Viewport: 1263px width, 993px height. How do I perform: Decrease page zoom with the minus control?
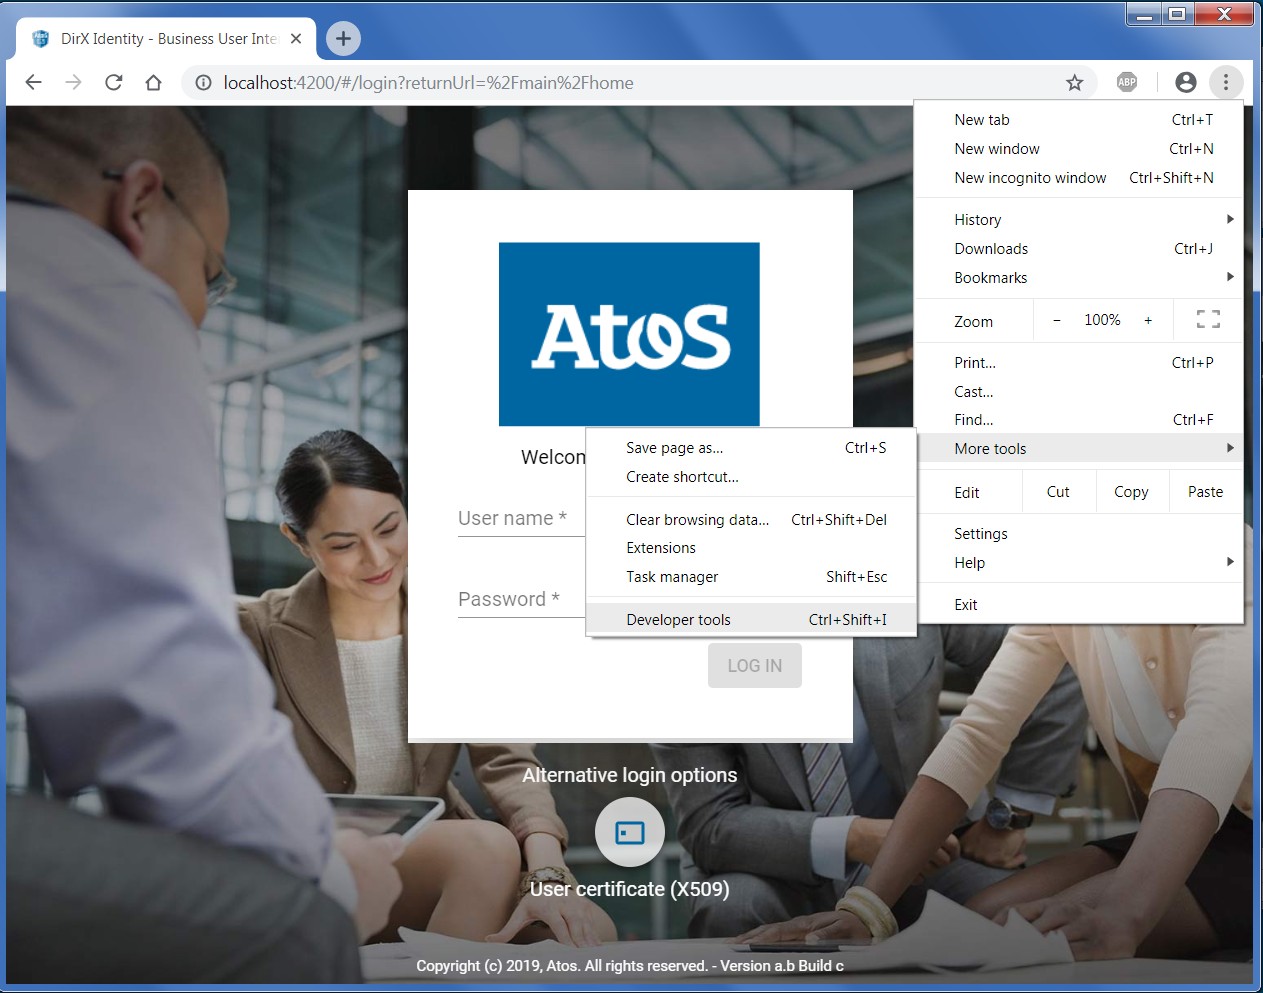coord(1056,319)
